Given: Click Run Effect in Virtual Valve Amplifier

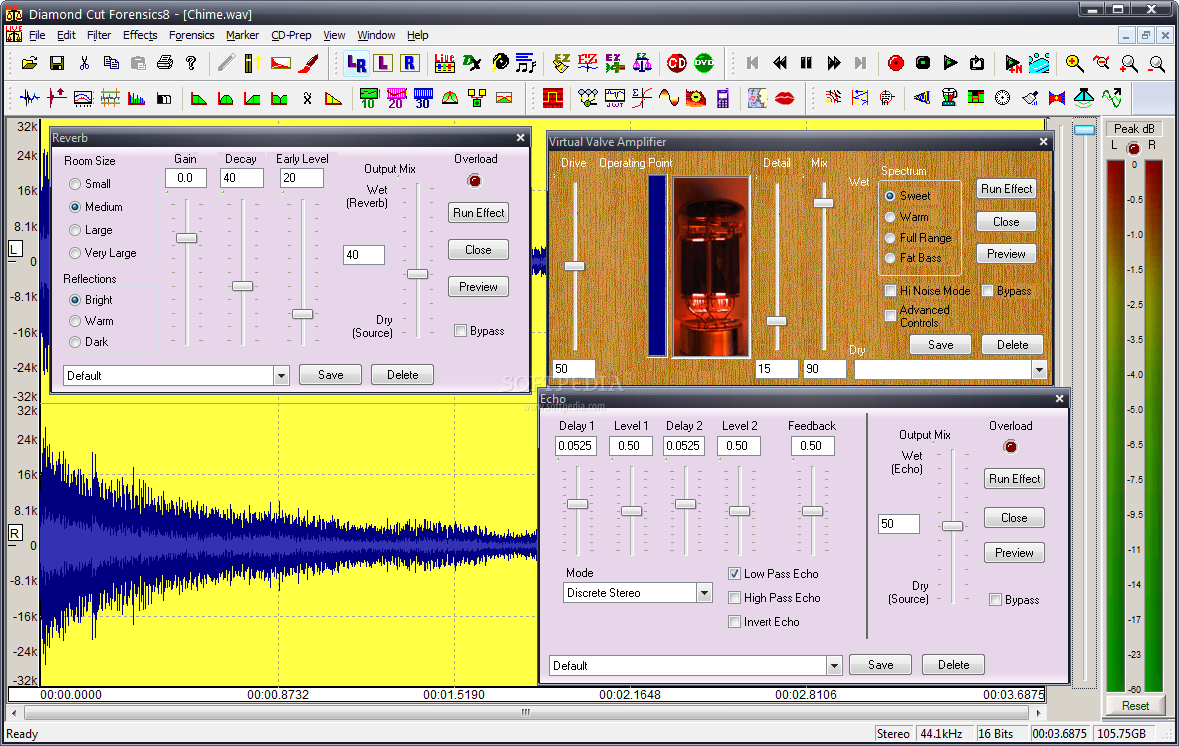Looking at the screenshot, I should point(1006,189).
